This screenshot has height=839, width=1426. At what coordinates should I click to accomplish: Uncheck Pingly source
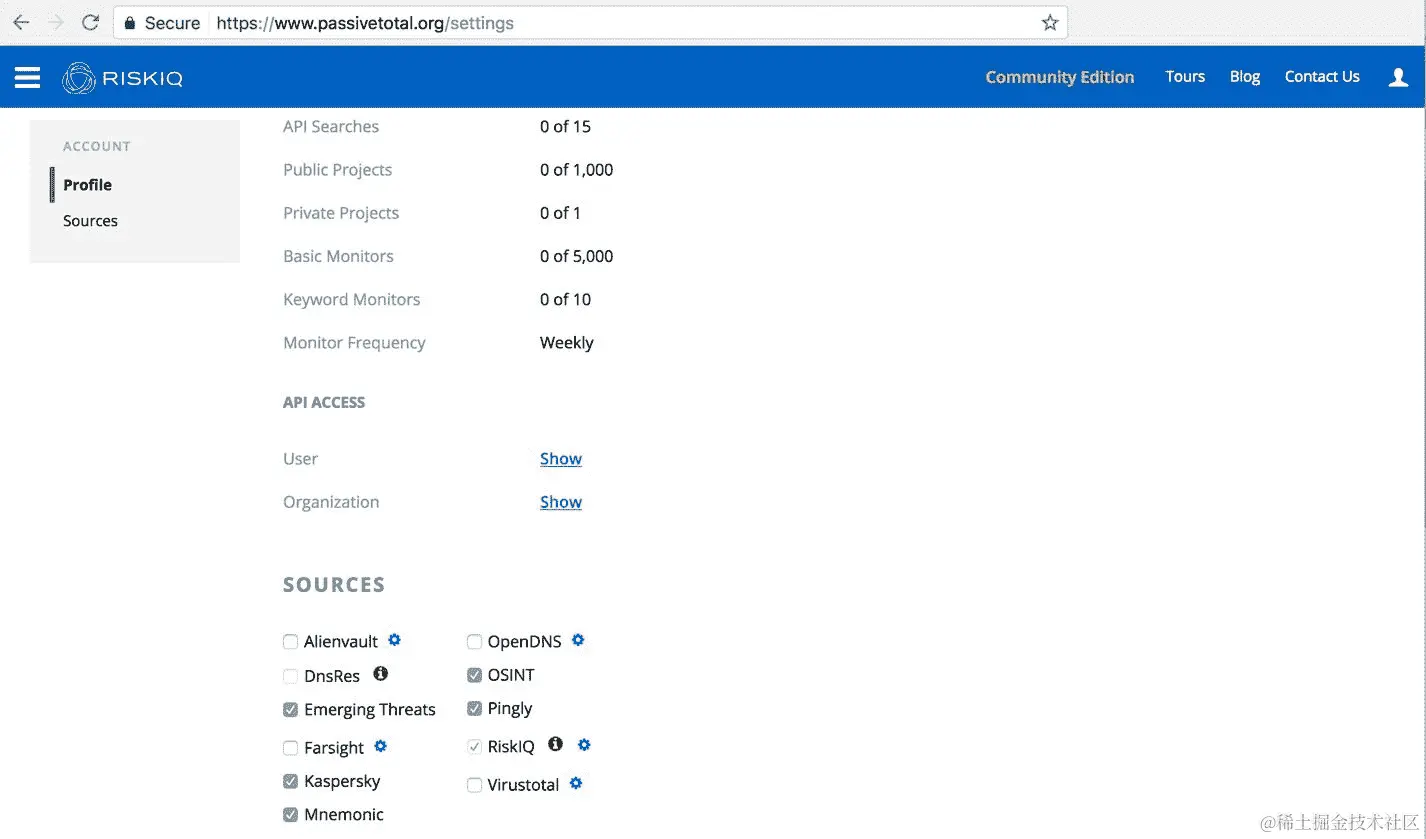[474, 709]
